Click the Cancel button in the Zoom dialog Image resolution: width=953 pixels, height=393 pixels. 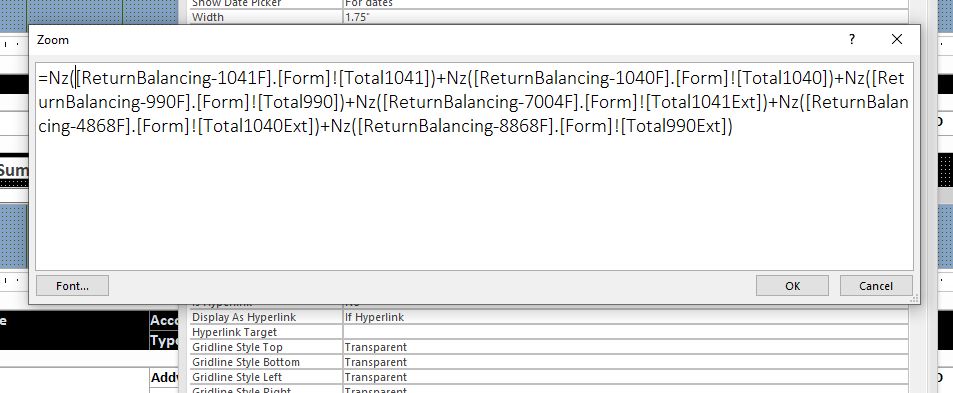pyautogui.click(x=876, y=285)
